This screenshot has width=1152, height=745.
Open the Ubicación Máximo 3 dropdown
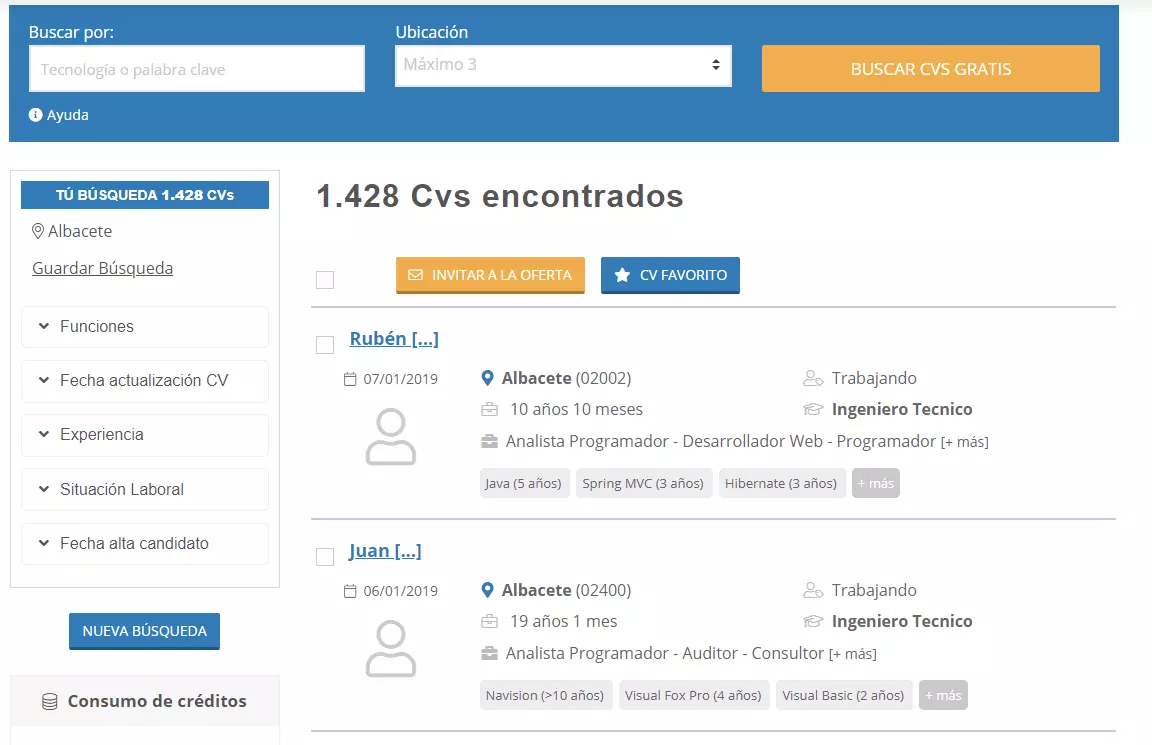coord(563,64)
